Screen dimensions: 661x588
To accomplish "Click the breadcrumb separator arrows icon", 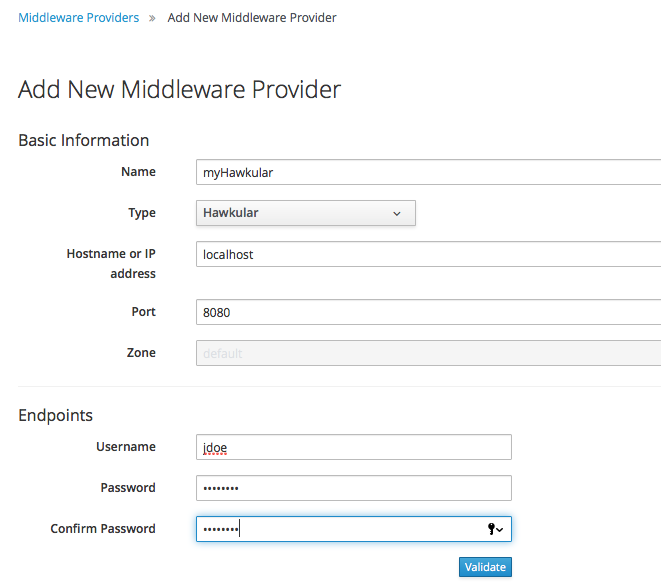I will click(x=152, y=18).
